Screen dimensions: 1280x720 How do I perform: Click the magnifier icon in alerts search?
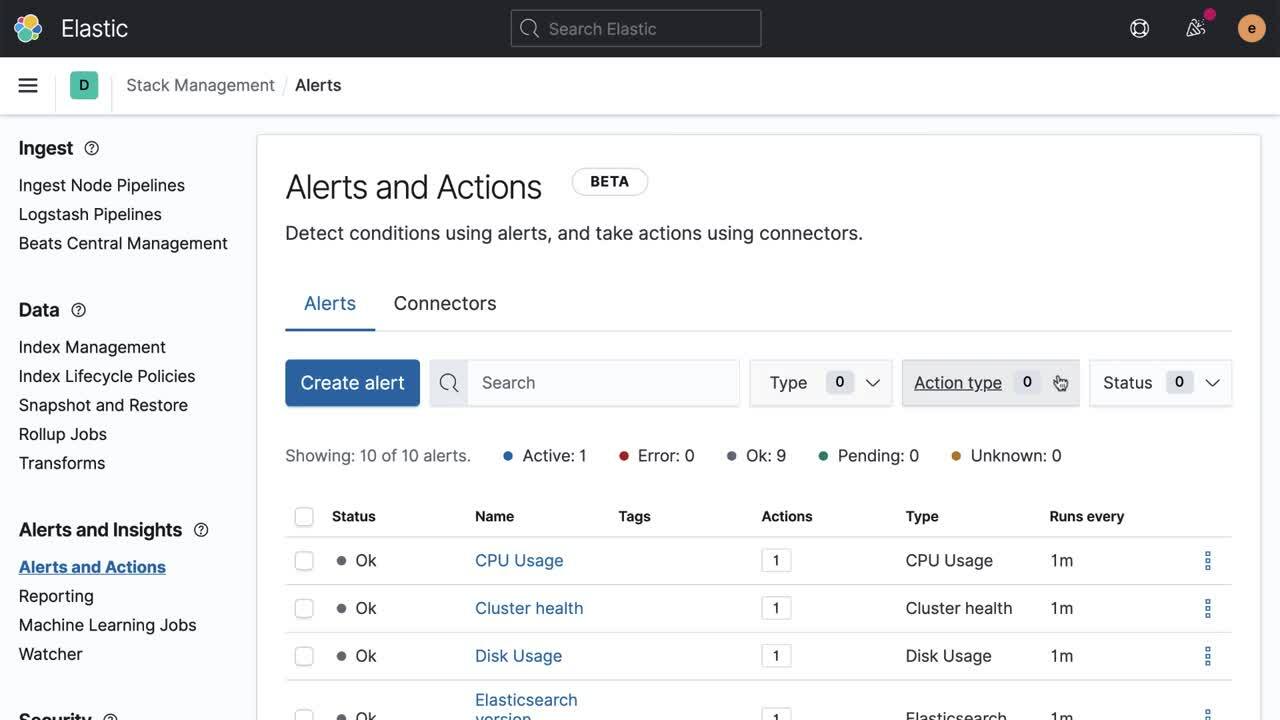pos(449,383)
